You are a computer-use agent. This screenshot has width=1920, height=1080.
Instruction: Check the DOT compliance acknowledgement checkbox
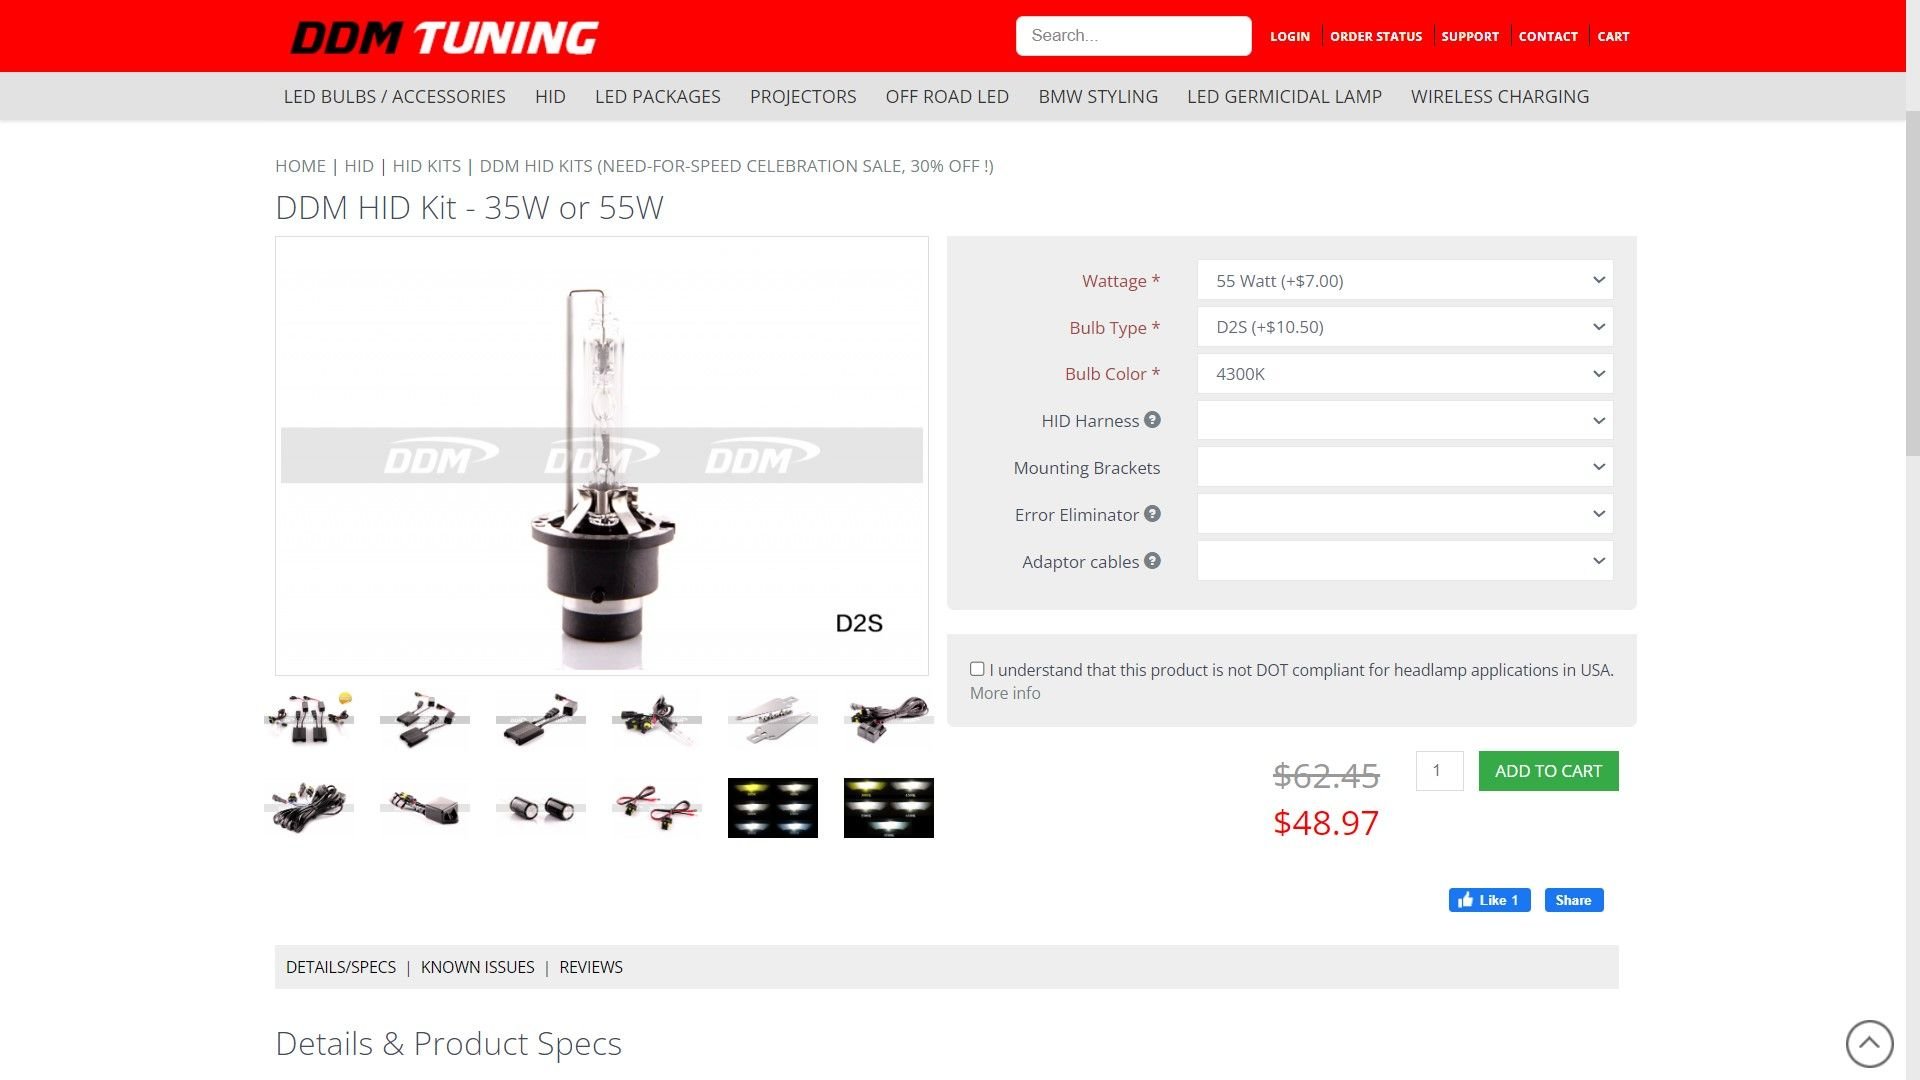[x=977, y=669]
